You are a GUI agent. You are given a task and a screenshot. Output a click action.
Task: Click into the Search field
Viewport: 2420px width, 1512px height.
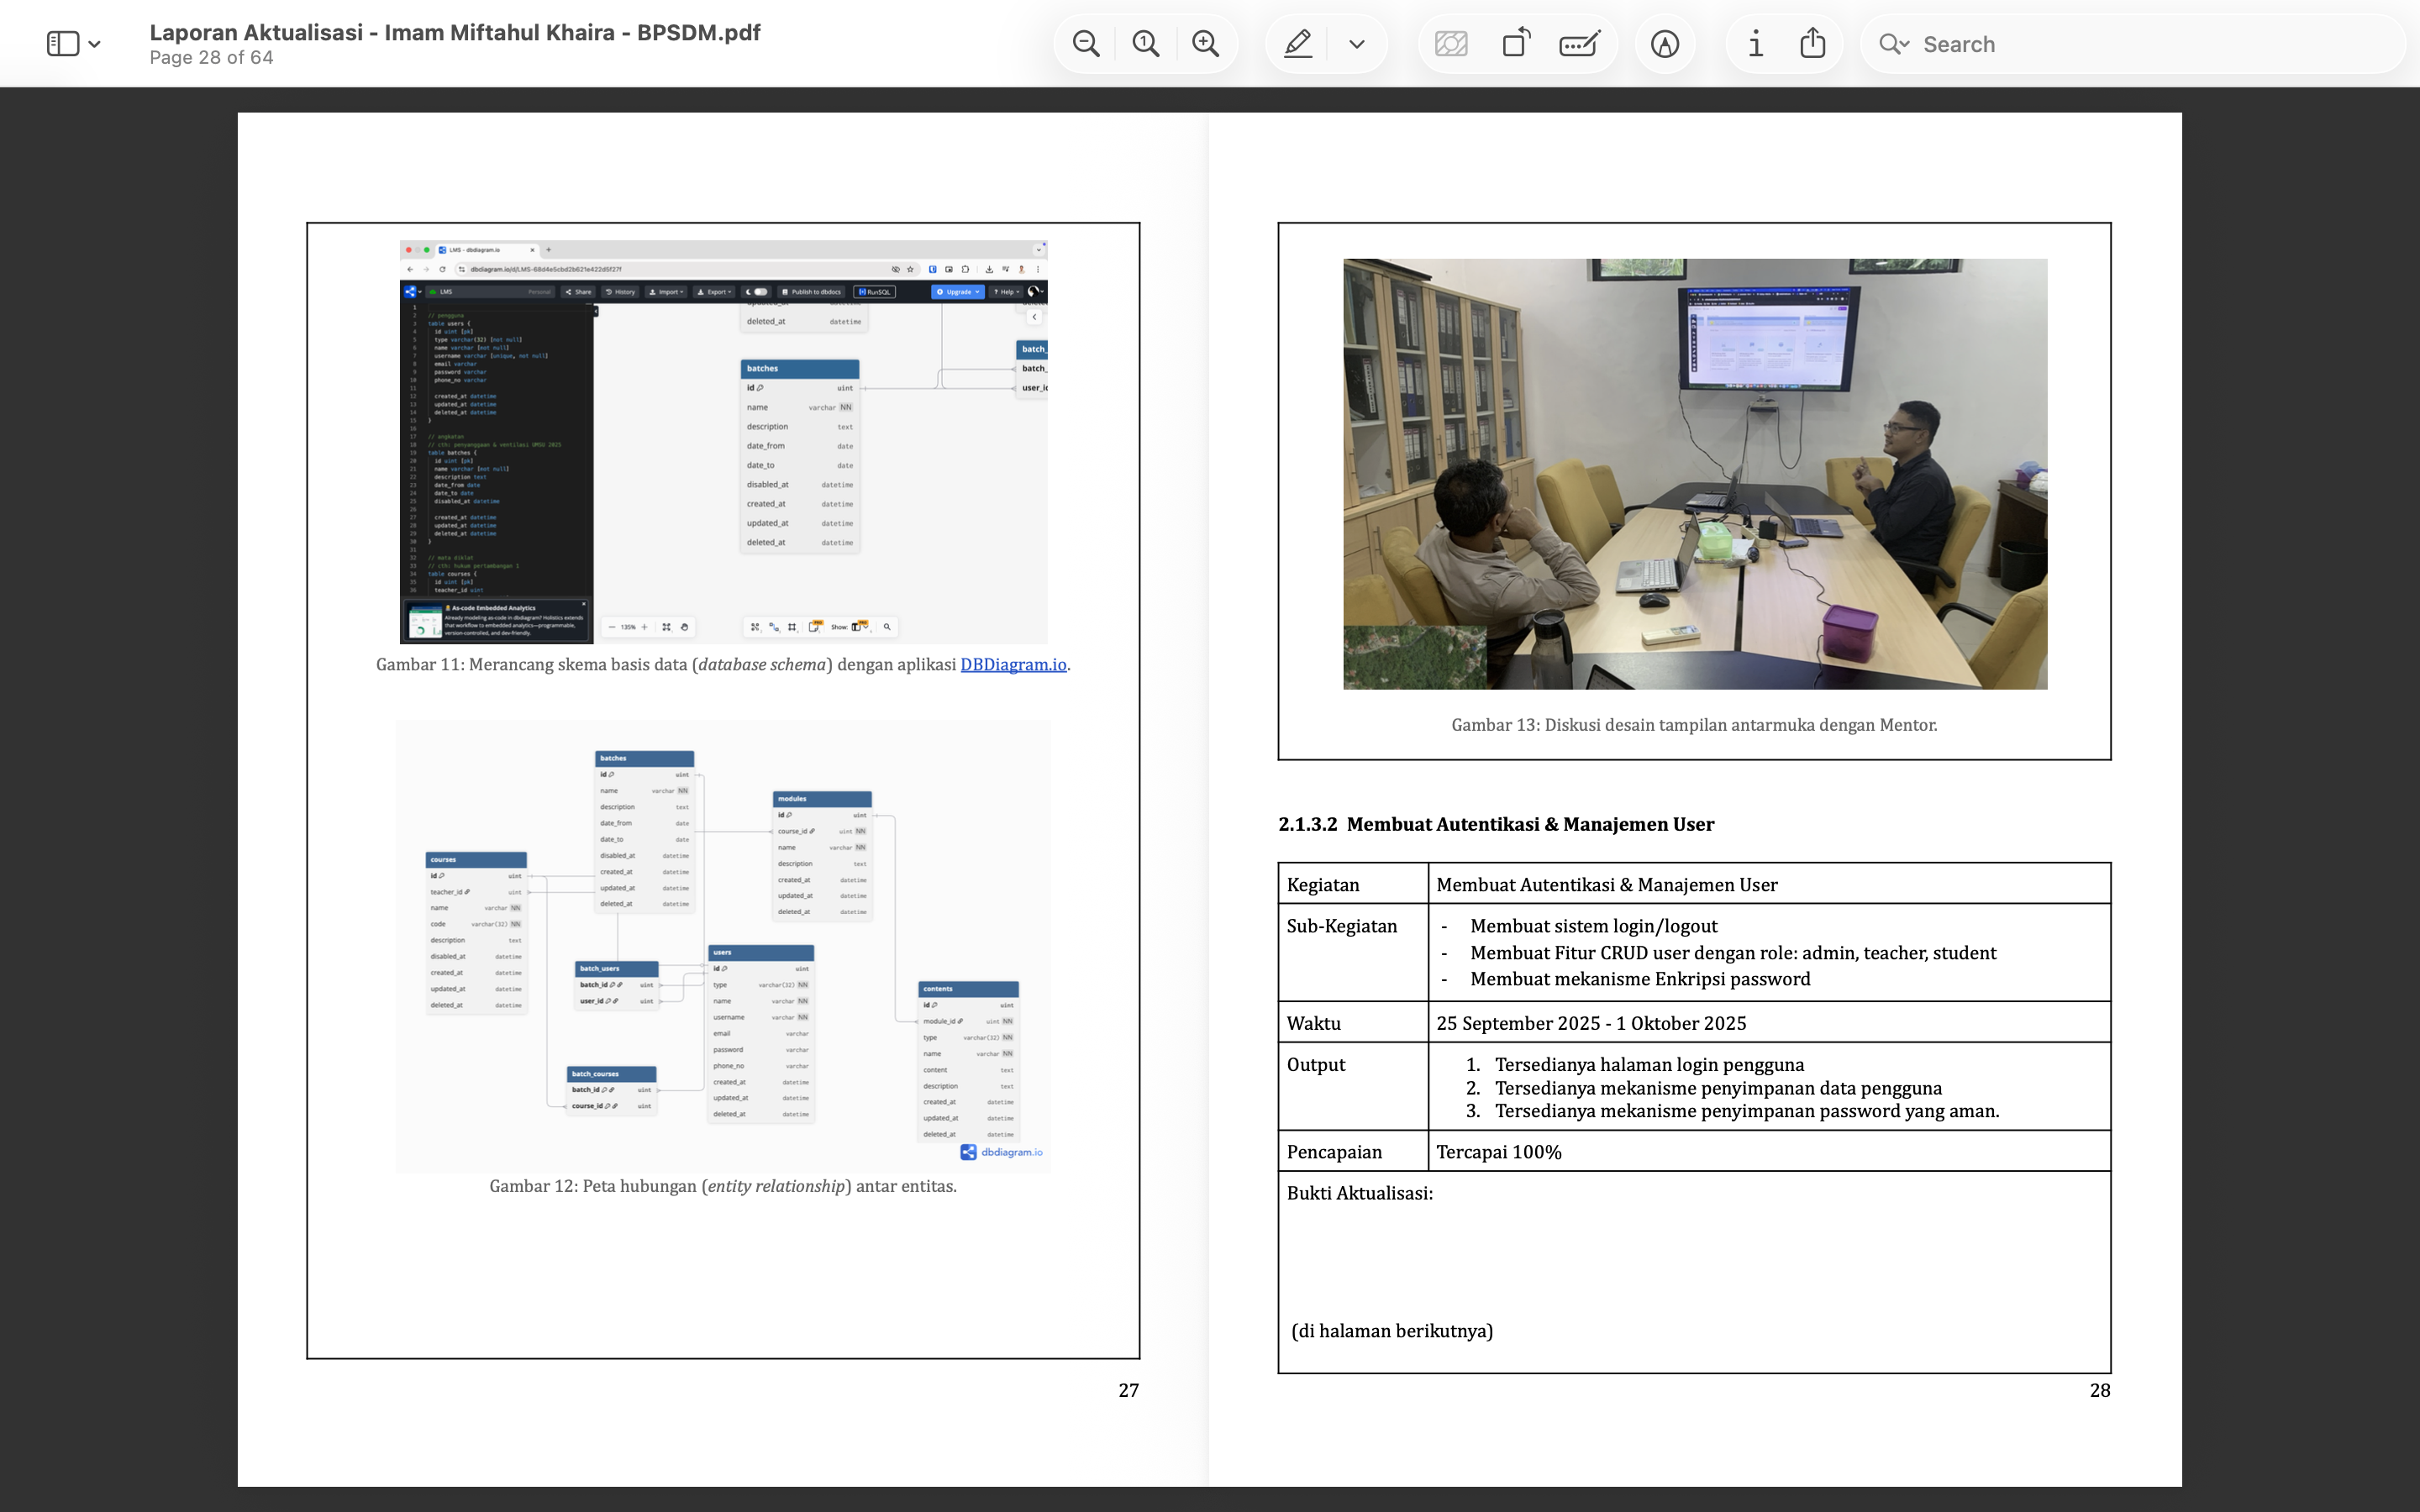coord(2150,44)
